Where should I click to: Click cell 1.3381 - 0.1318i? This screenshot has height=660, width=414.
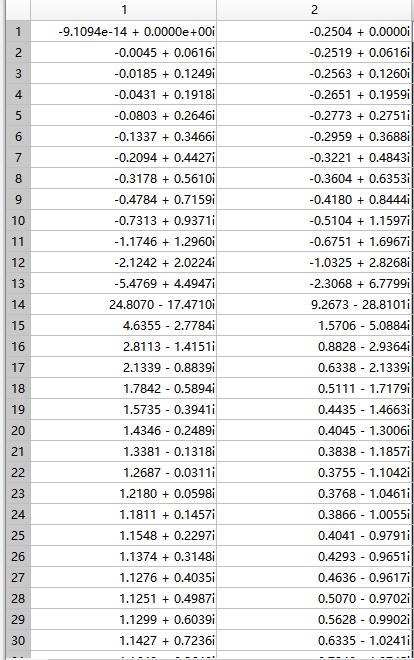click(124, 451)
